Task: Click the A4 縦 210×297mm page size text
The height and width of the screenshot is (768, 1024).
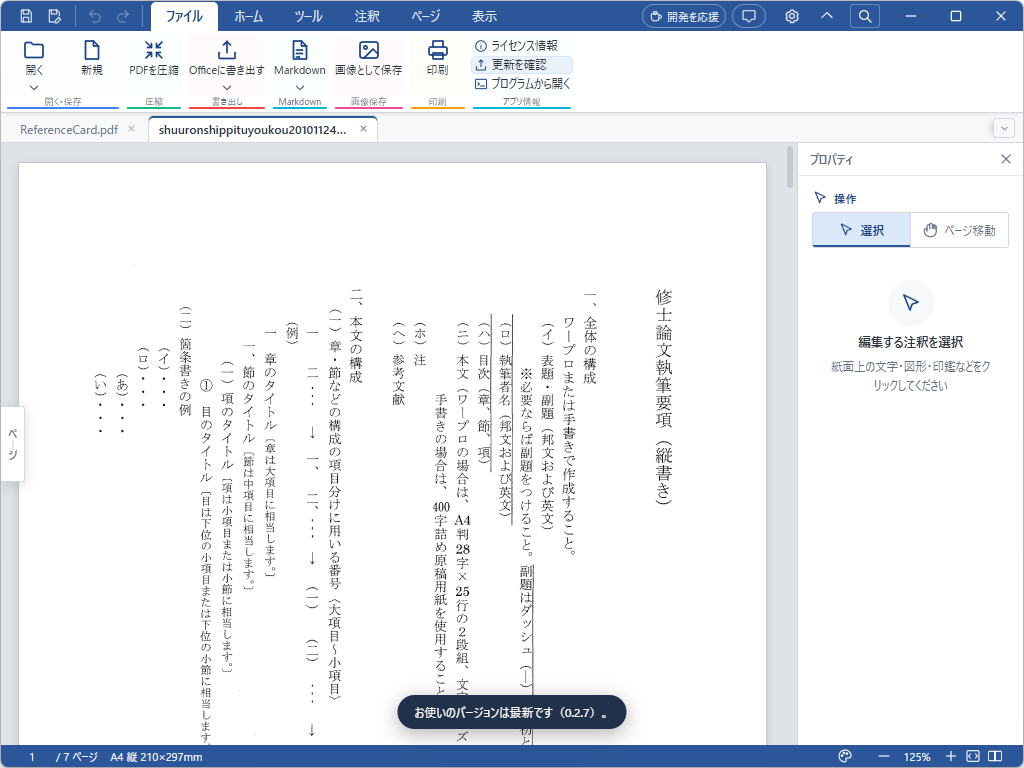Action: (156, 757)
